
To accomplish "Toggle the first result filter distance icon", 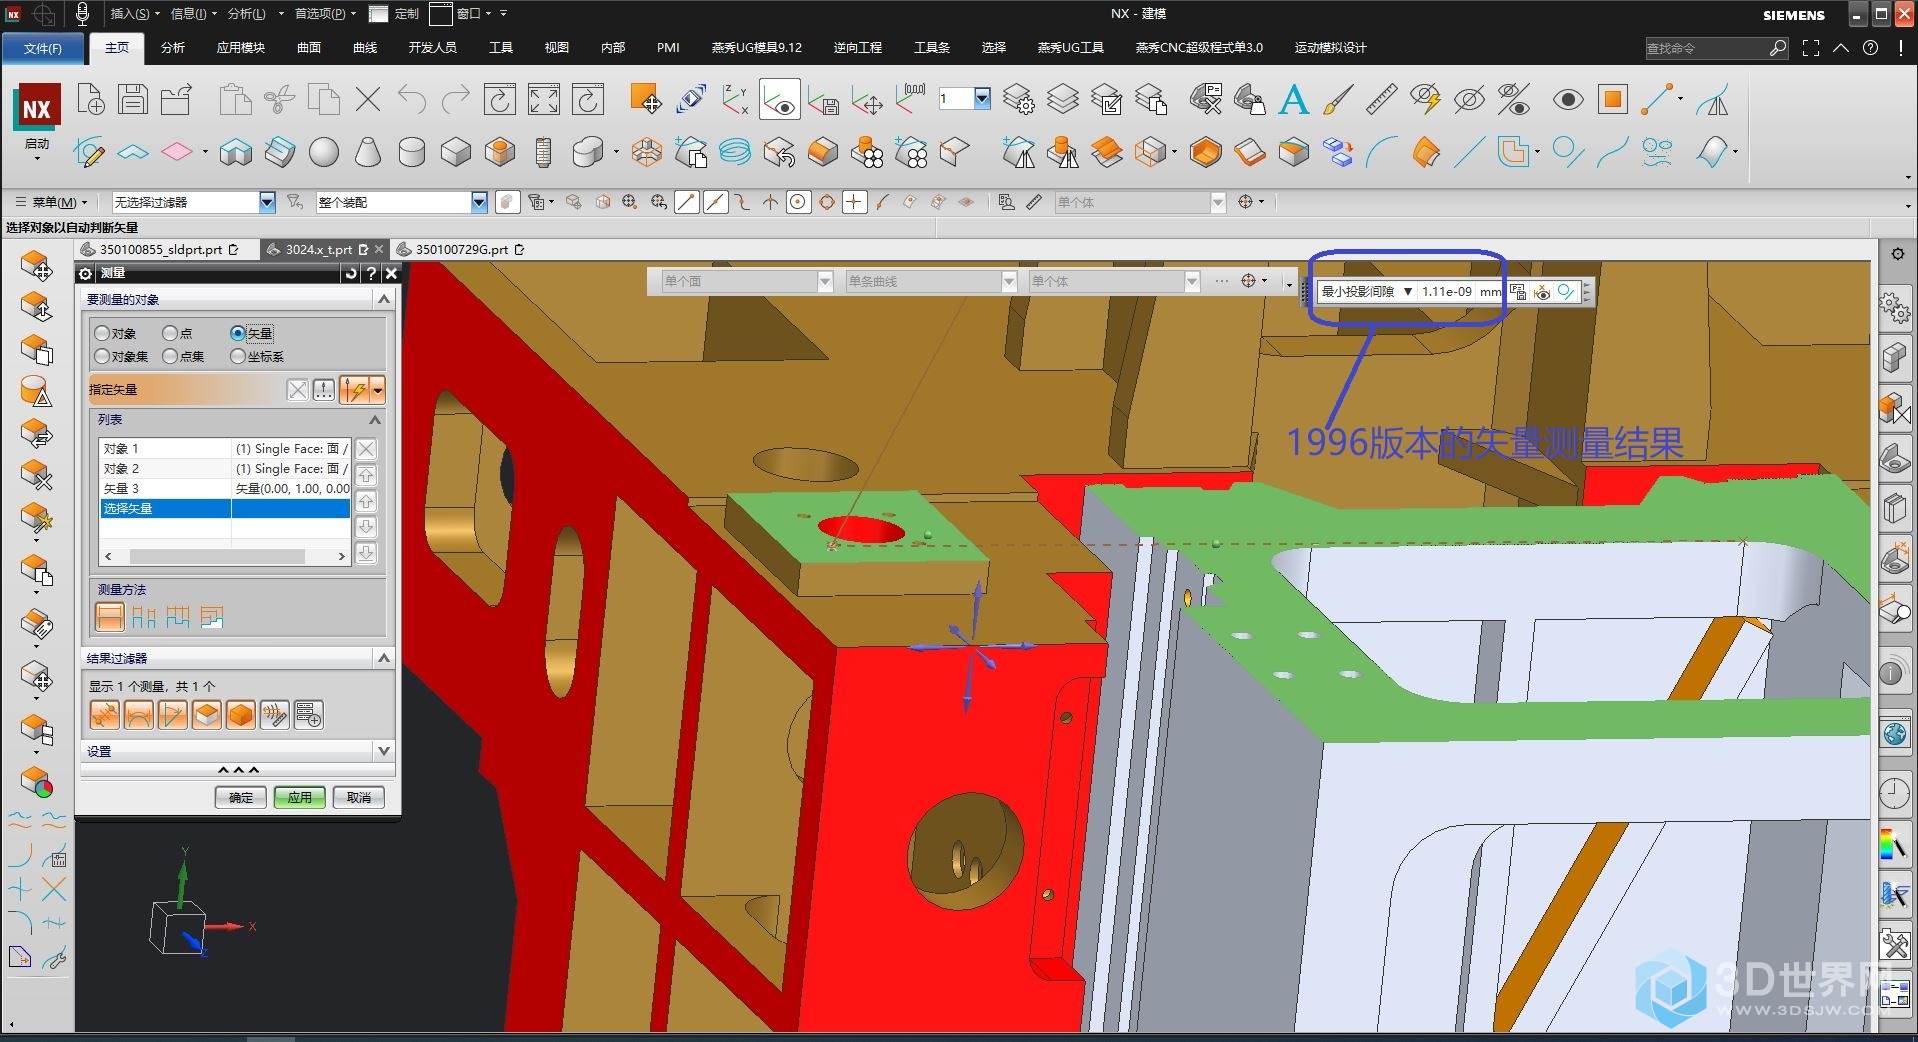I will coord(105,715).
